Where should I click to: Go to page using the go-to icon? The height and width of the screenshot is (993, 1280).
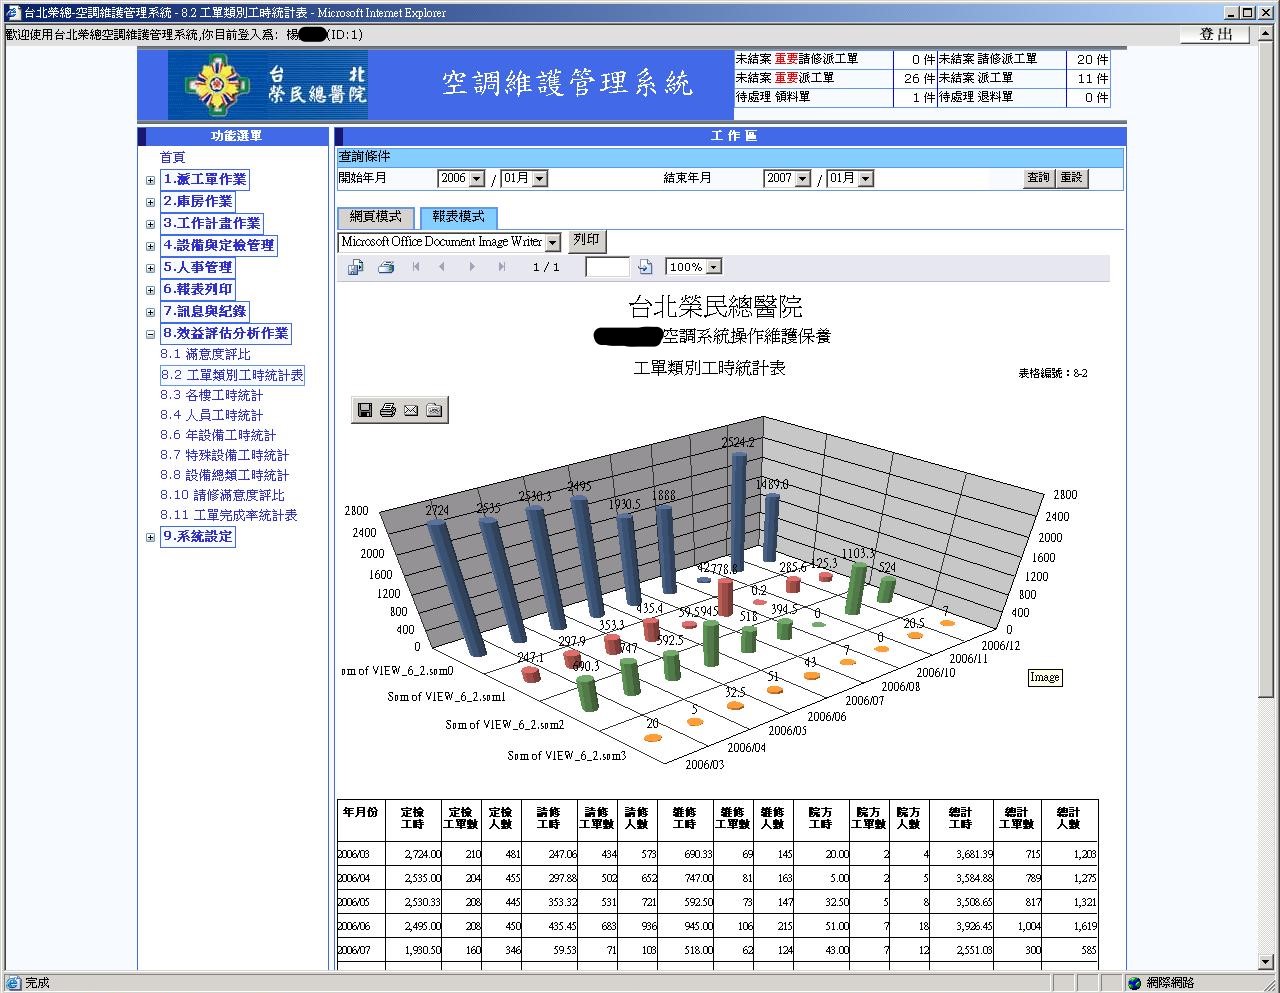pyautogui.click(x=644, y=266)
